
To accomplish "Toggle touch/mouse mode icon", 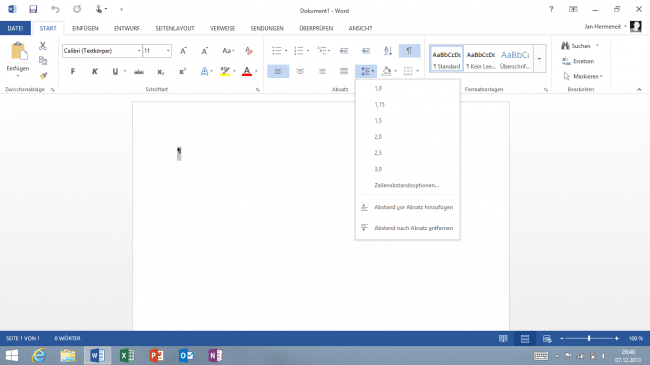I will coord(99,9).
